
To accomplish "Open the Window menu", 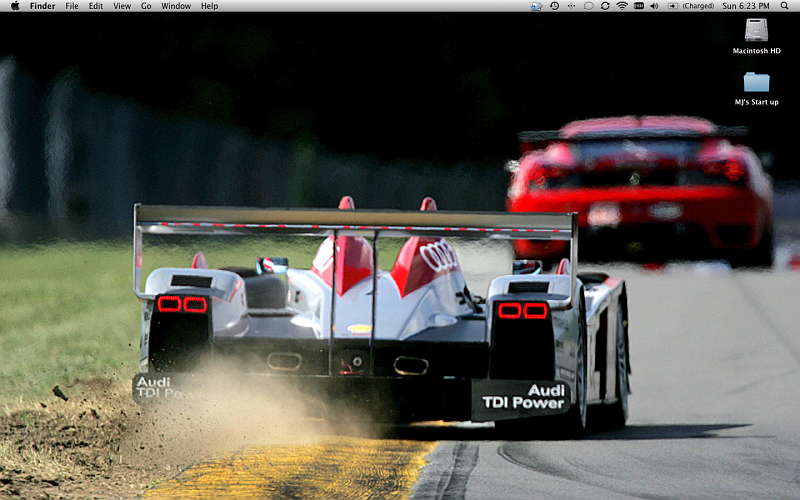I will 176,6.
